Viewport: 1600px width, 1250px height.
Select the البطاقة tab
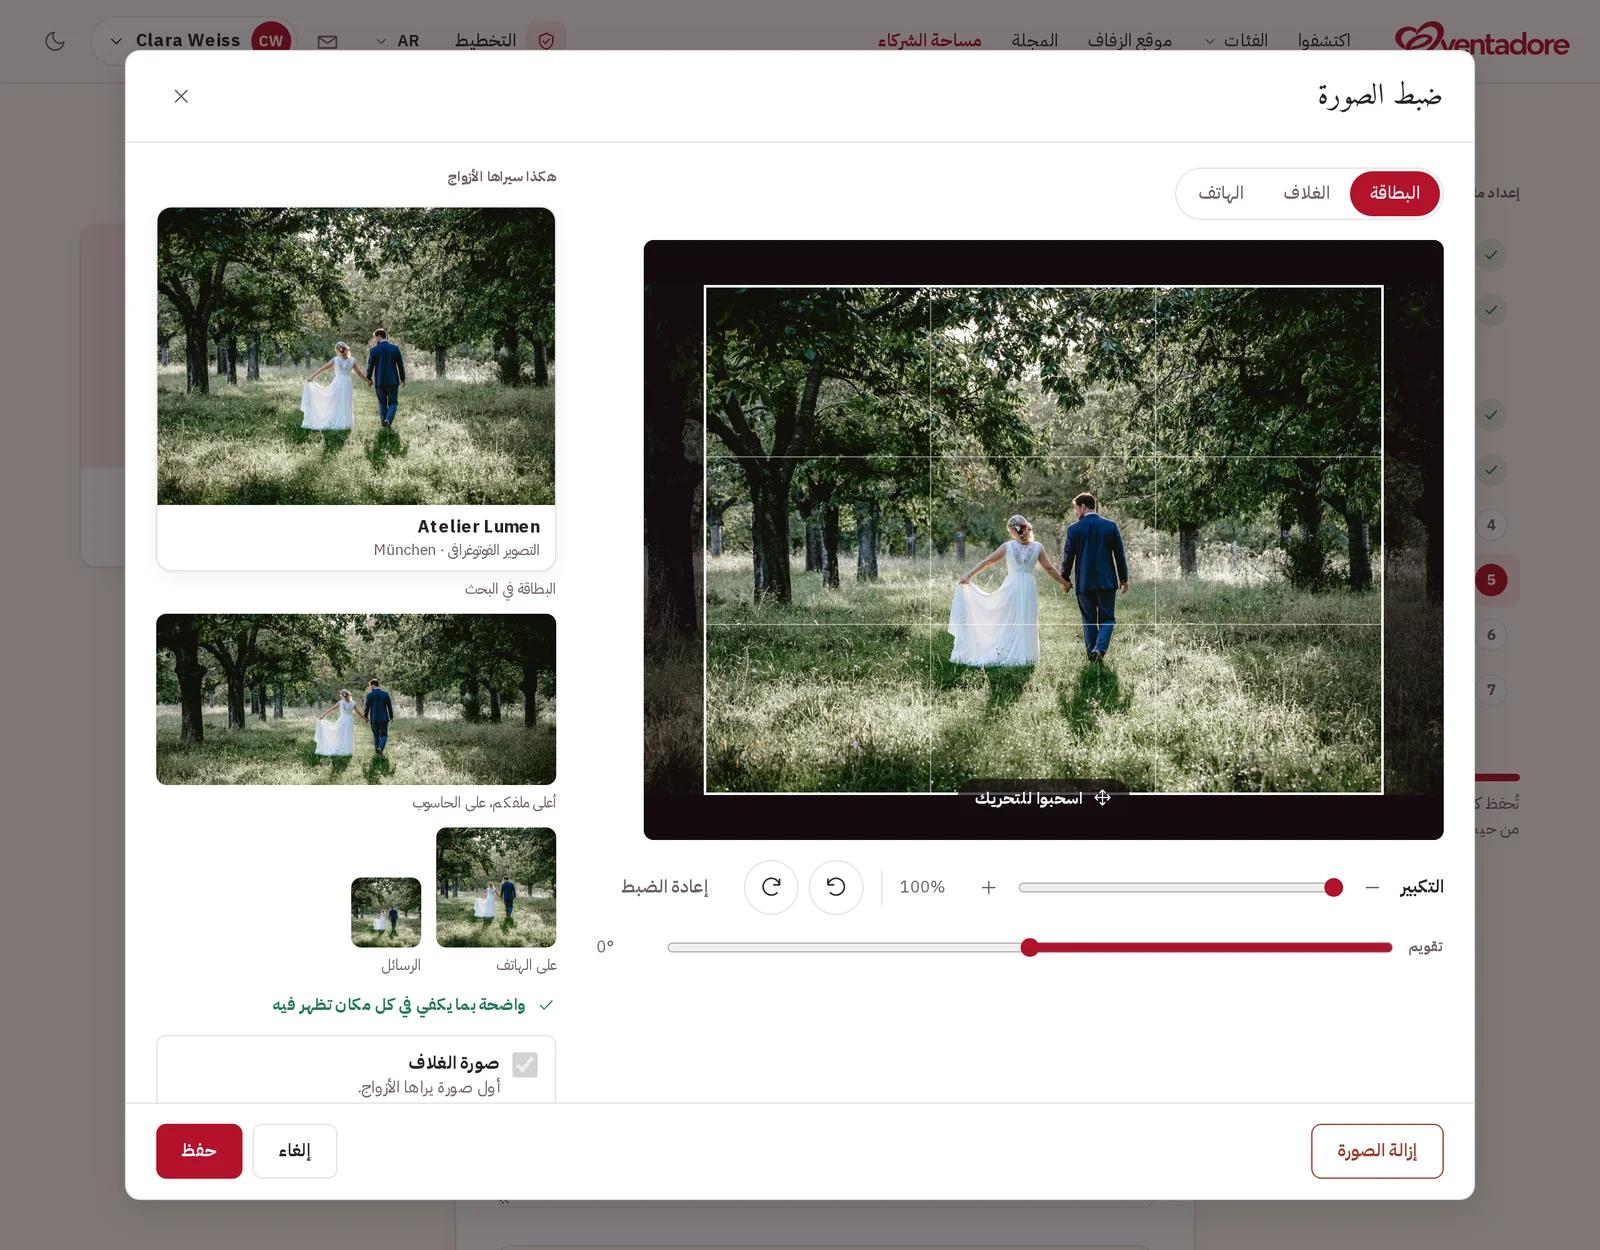click(1394, 193)
